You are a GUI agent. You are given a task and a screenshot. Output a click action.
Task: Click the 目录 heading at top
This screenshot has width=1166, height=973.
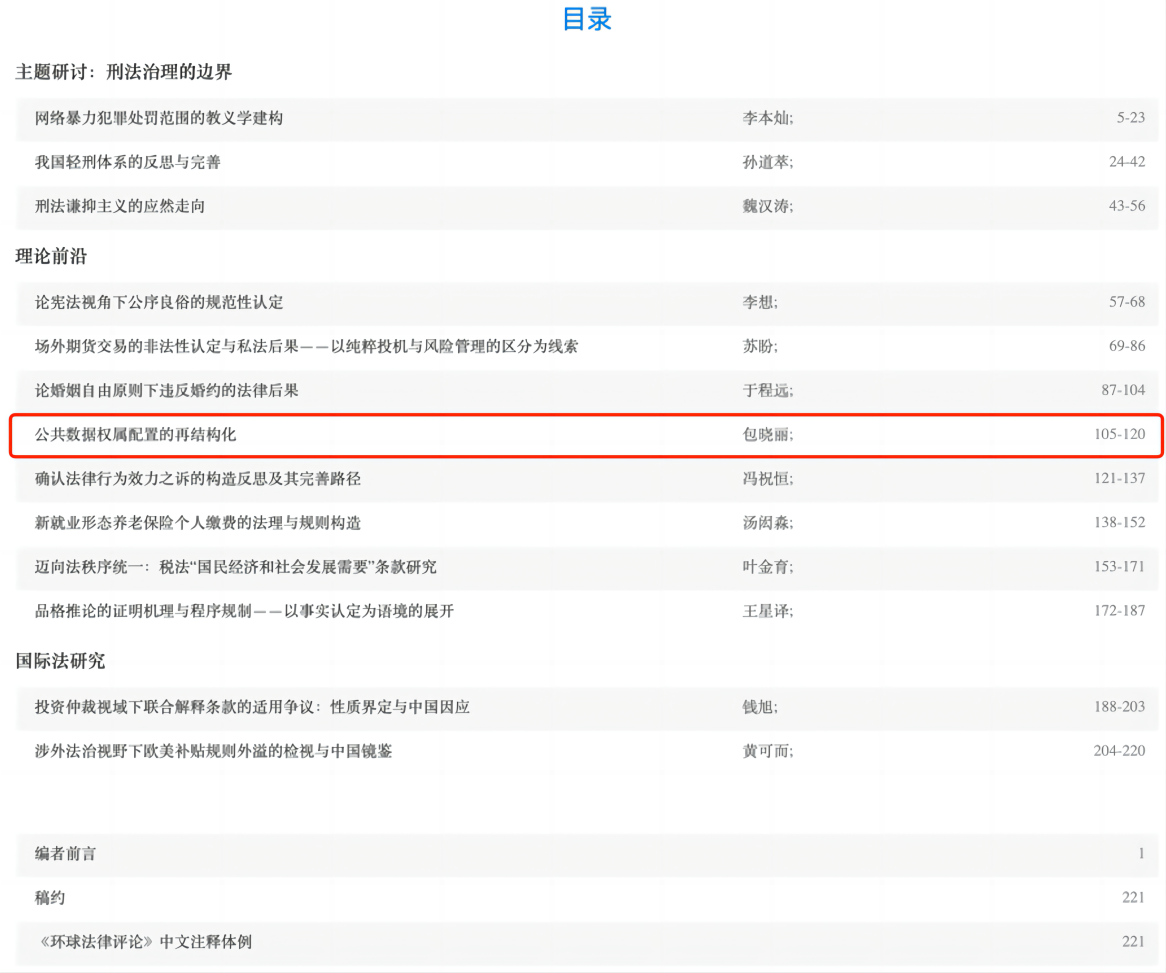587,19
